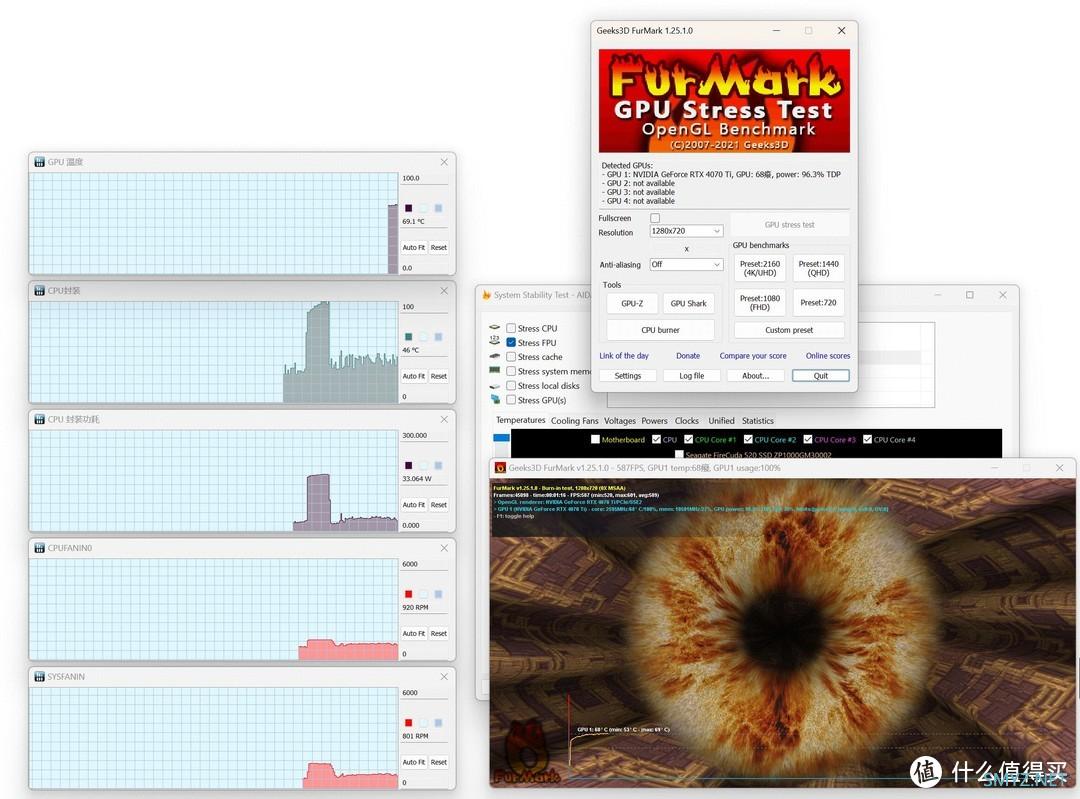This screenshot has height=799, width=1080.
Task: Run the Preset:1080 (FHD) benchmark
Action: coord(760,303)
